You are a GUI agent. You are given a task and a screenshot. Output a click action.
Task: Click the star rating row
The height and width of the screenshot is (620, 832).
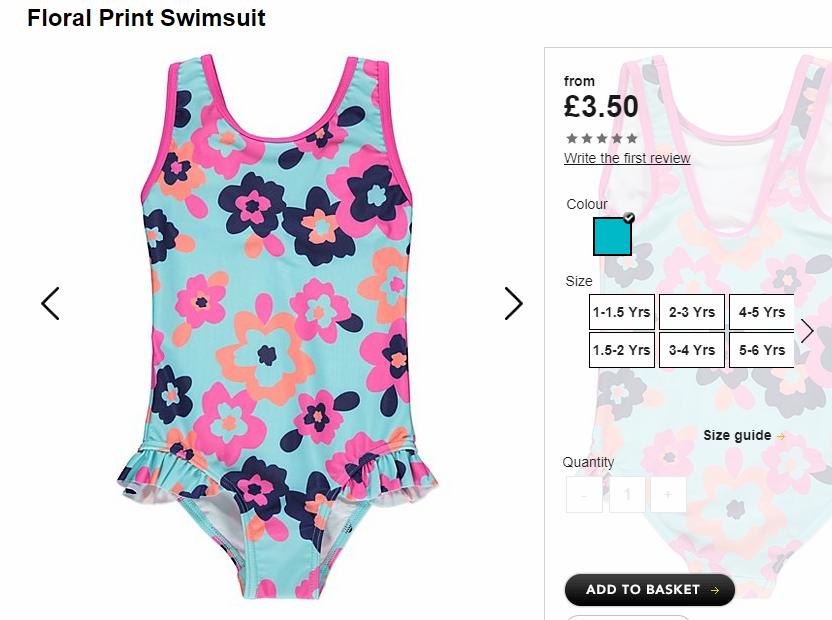click(602, 139)
